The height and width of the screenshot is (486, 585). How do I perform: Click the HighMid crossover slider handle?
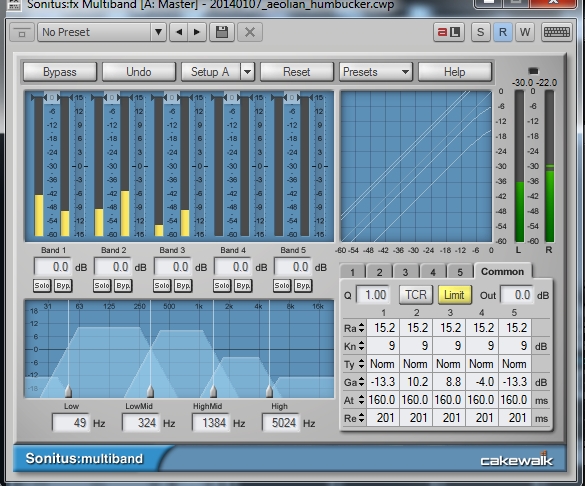213,391
